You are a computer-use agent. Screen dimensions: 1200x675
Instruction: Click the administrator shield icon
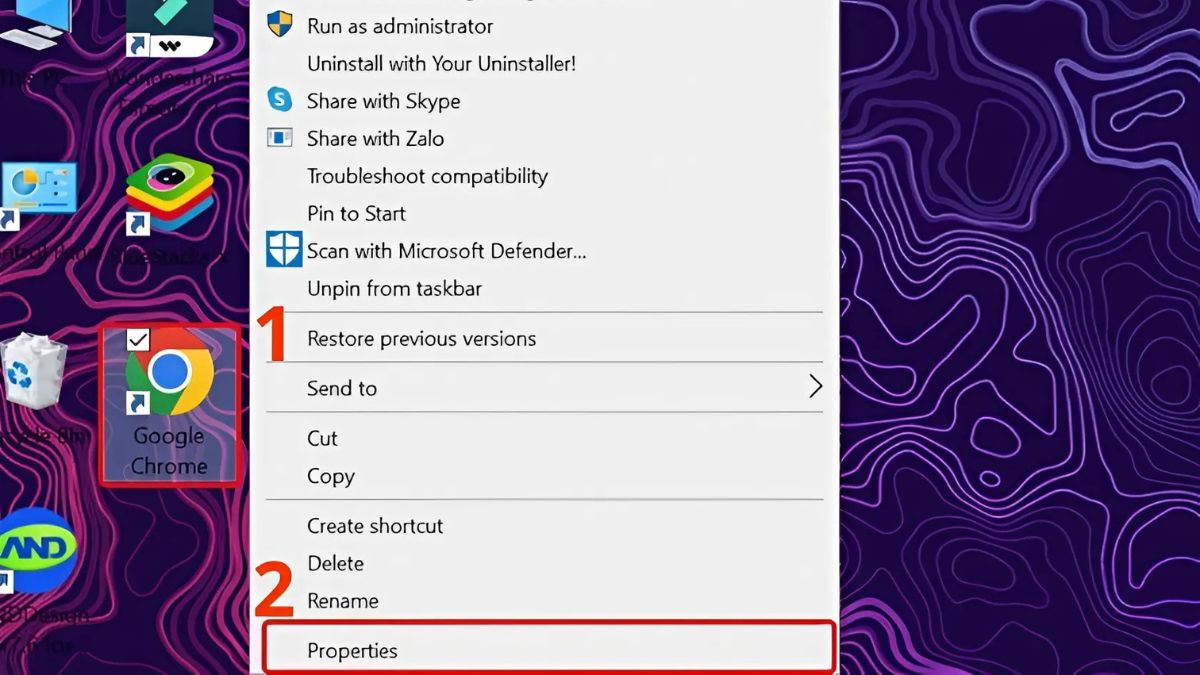point(280,25)
